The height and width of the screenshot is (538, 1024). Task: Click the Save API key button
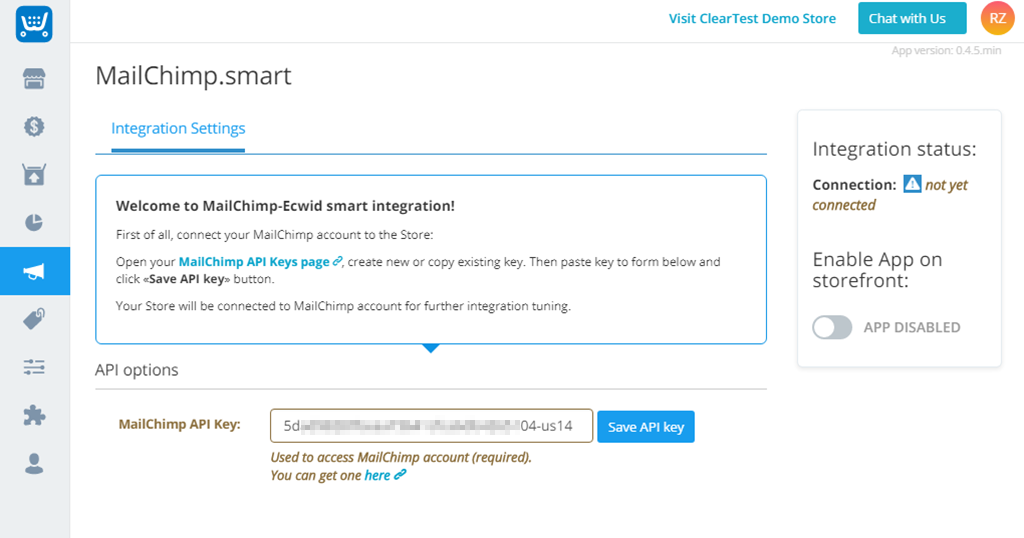pos(646,427)
